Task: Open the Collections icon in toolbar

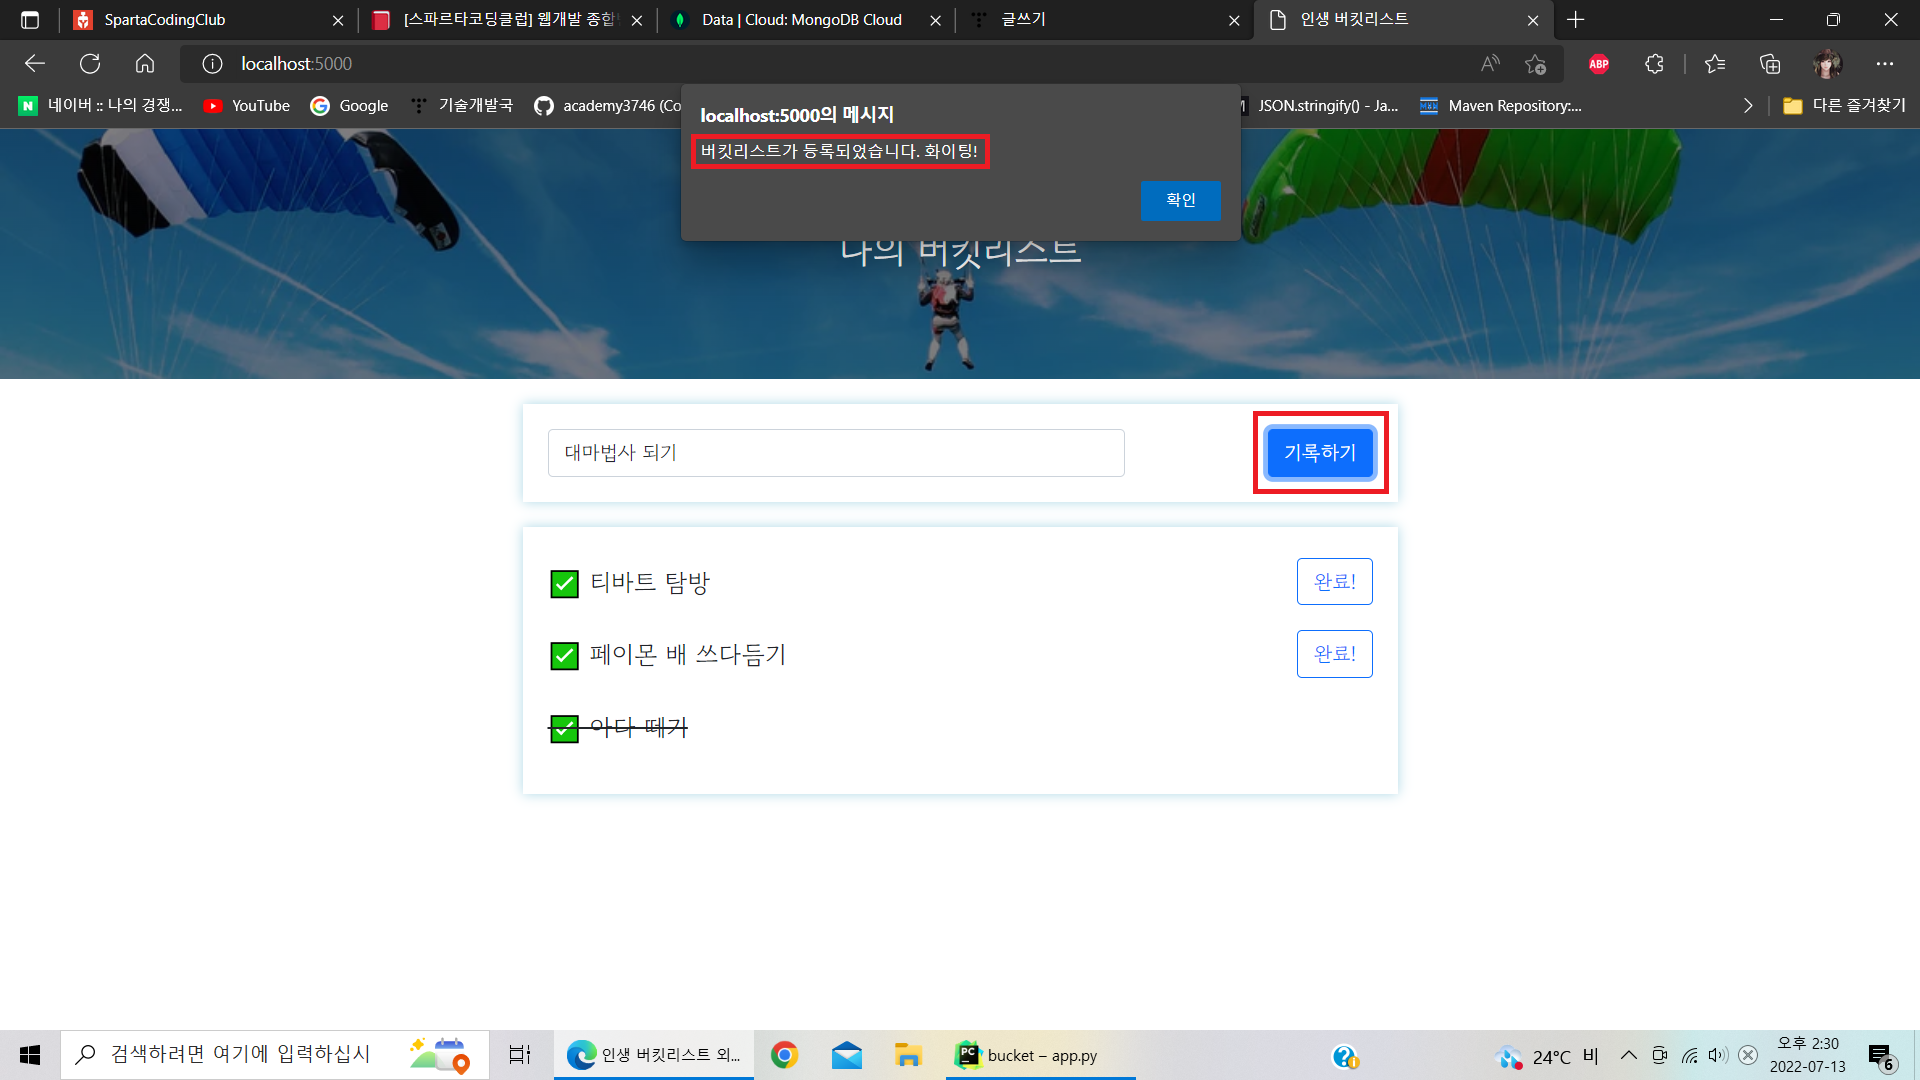Action: (1770, 64)
